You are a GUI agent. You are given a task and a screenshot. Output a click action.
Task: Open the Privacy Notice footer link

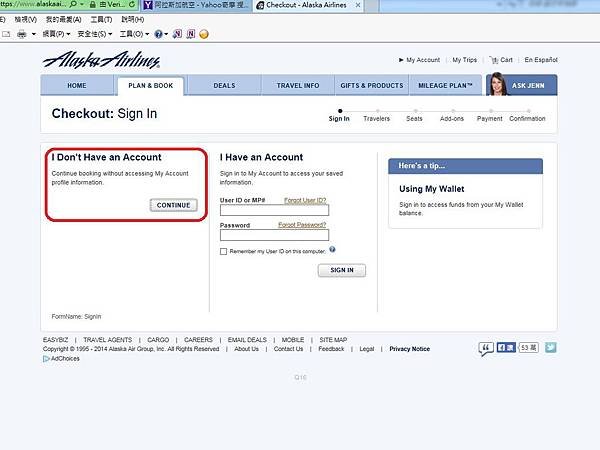[409, 349]
